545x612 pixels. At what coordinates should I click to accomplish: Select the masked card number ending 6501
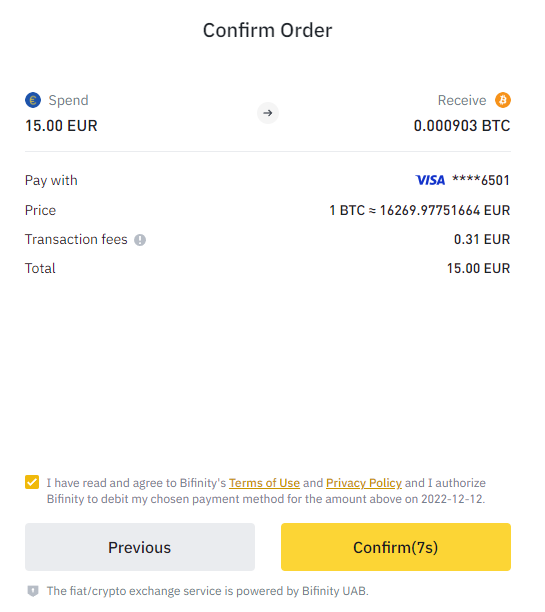(481, 180)
